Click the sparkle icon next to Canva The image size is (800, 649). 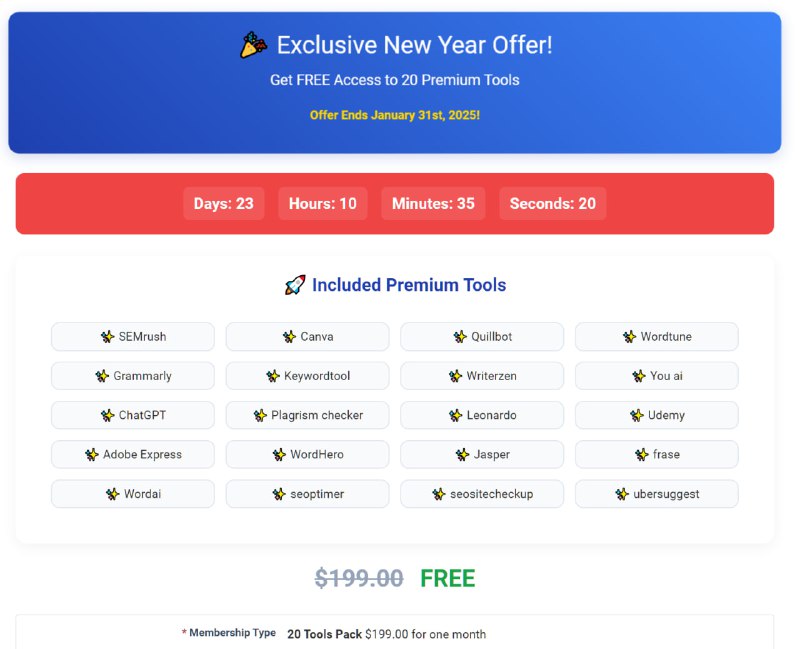coord(289,337)
